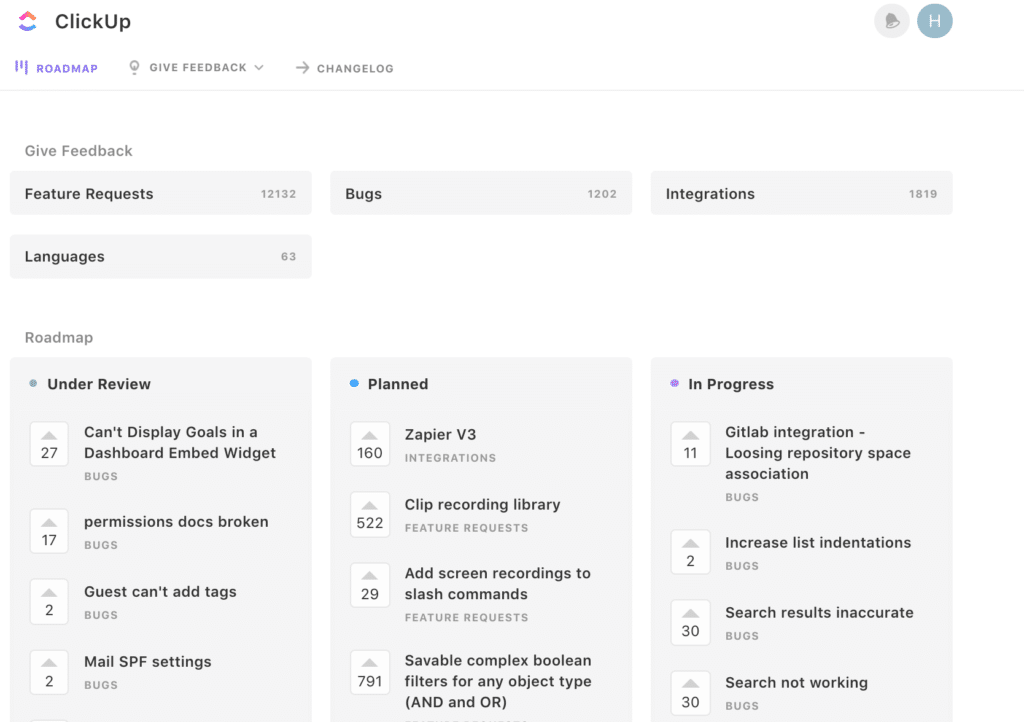Screen dimensions: 1024x722
Task: Upvote Gitlab integration post
Action: click(690, 444)
